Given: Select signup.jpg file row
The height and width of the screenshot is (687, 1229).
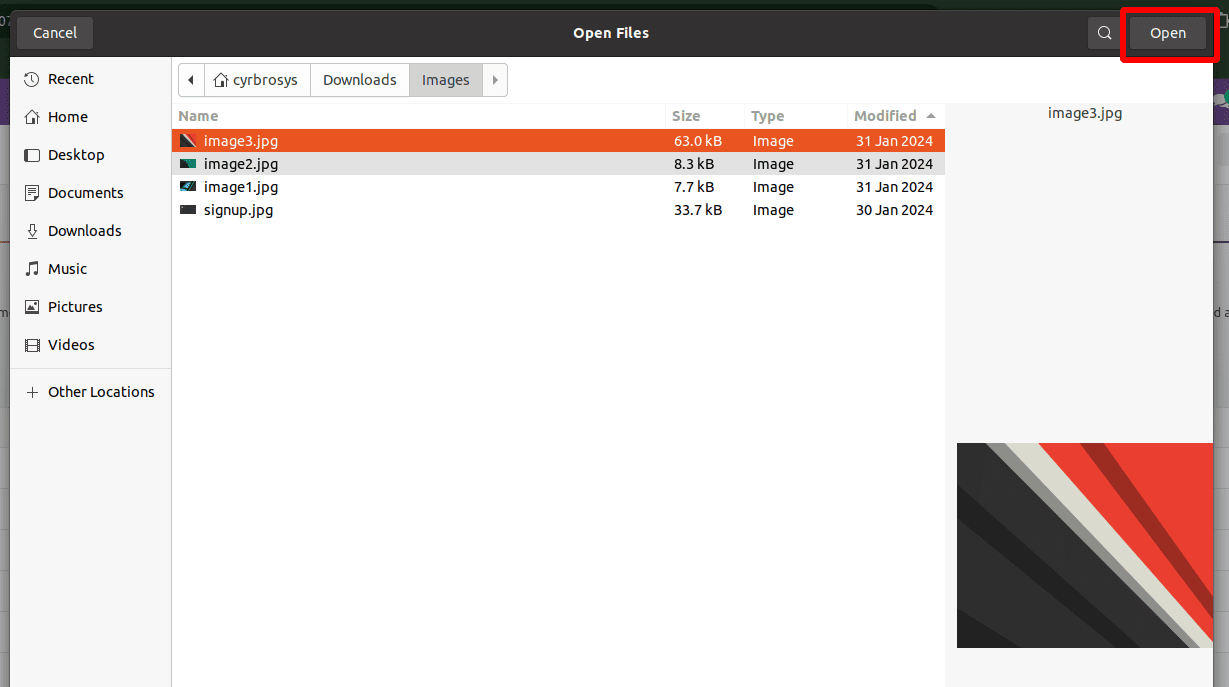Looking at the screenshot, I should tap(558, 210).
